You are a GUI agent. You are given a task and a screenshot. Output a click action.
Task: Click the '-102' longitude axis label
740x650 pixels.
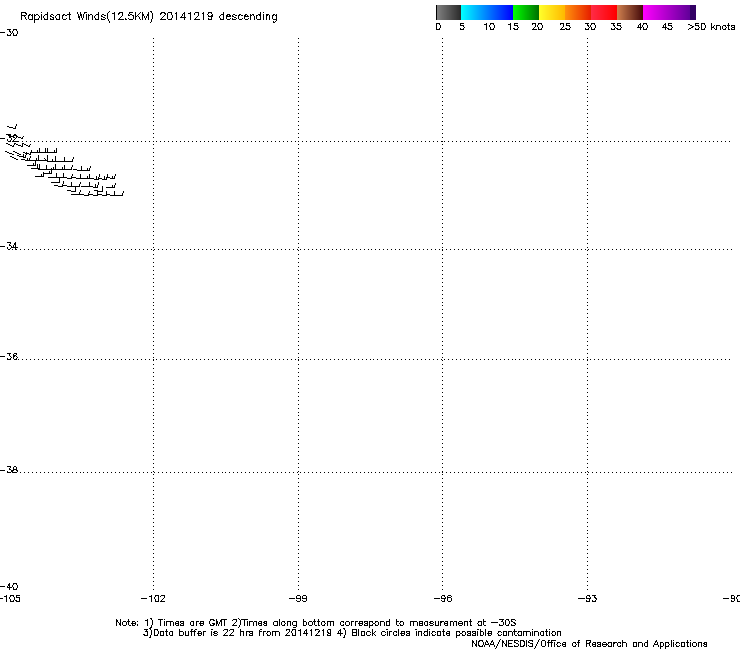pos(153,599)
